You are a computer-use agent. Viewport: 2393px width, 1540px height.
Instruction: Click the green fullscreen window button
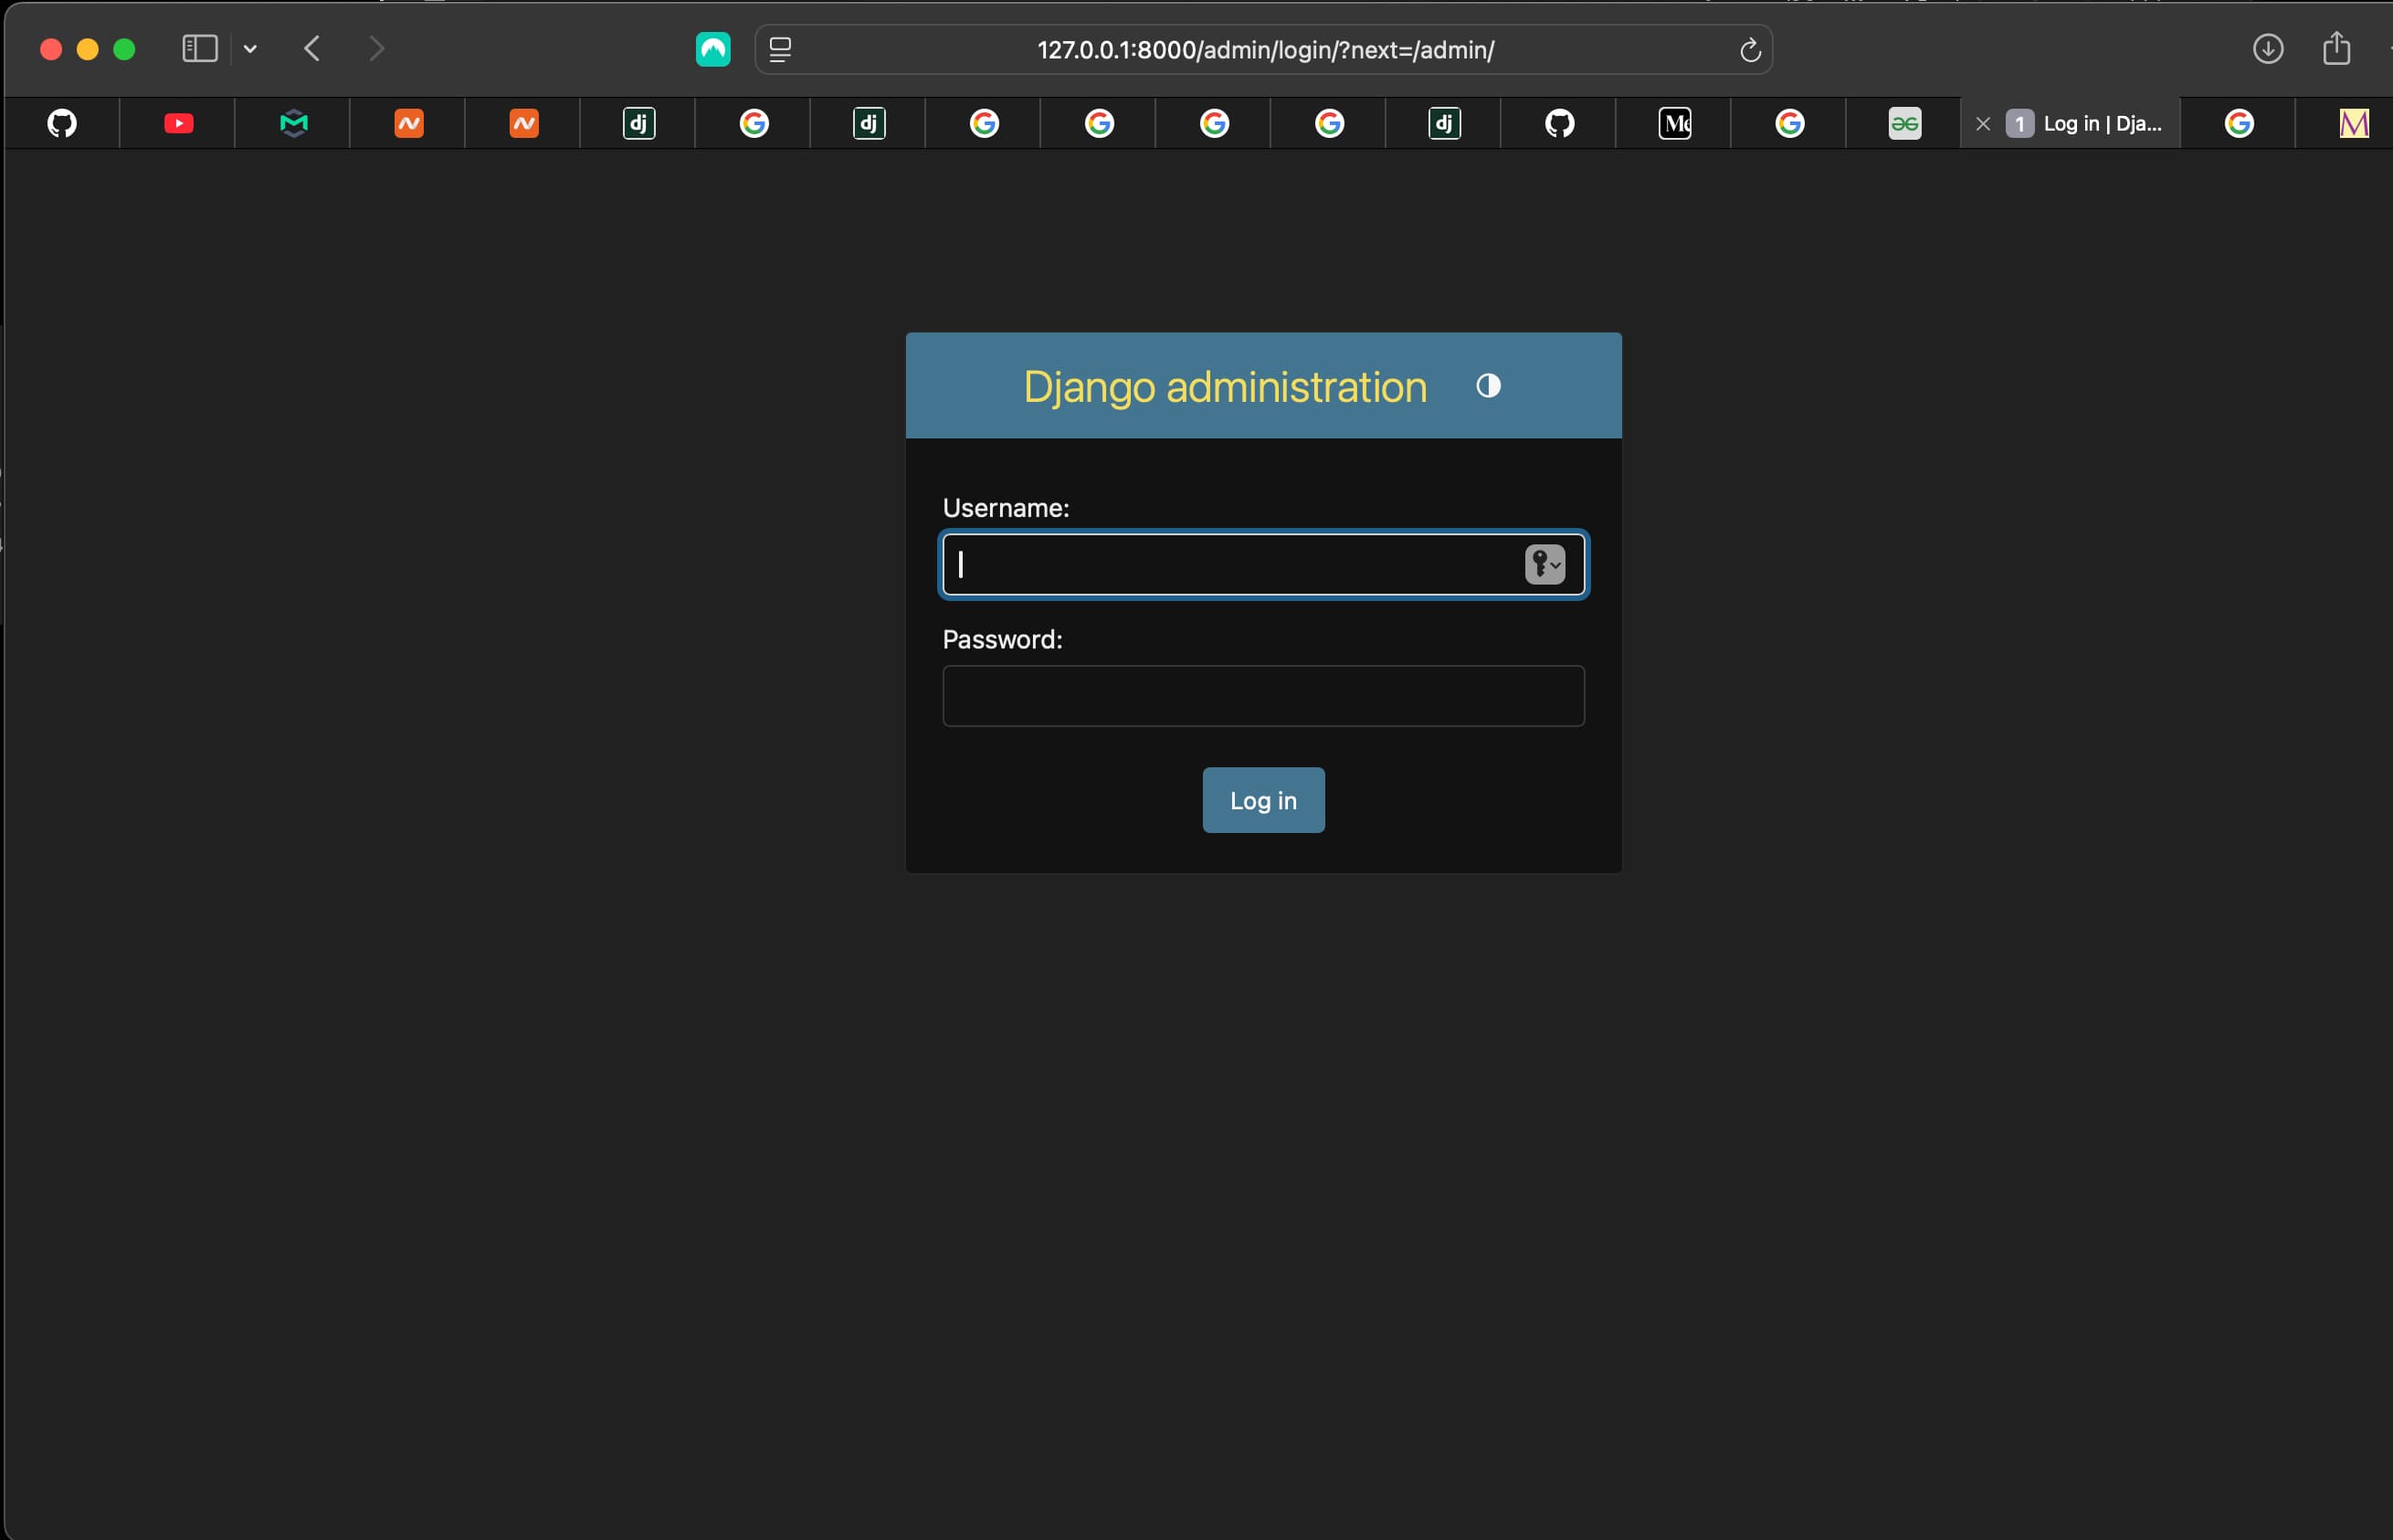click(x=124, y=49)
